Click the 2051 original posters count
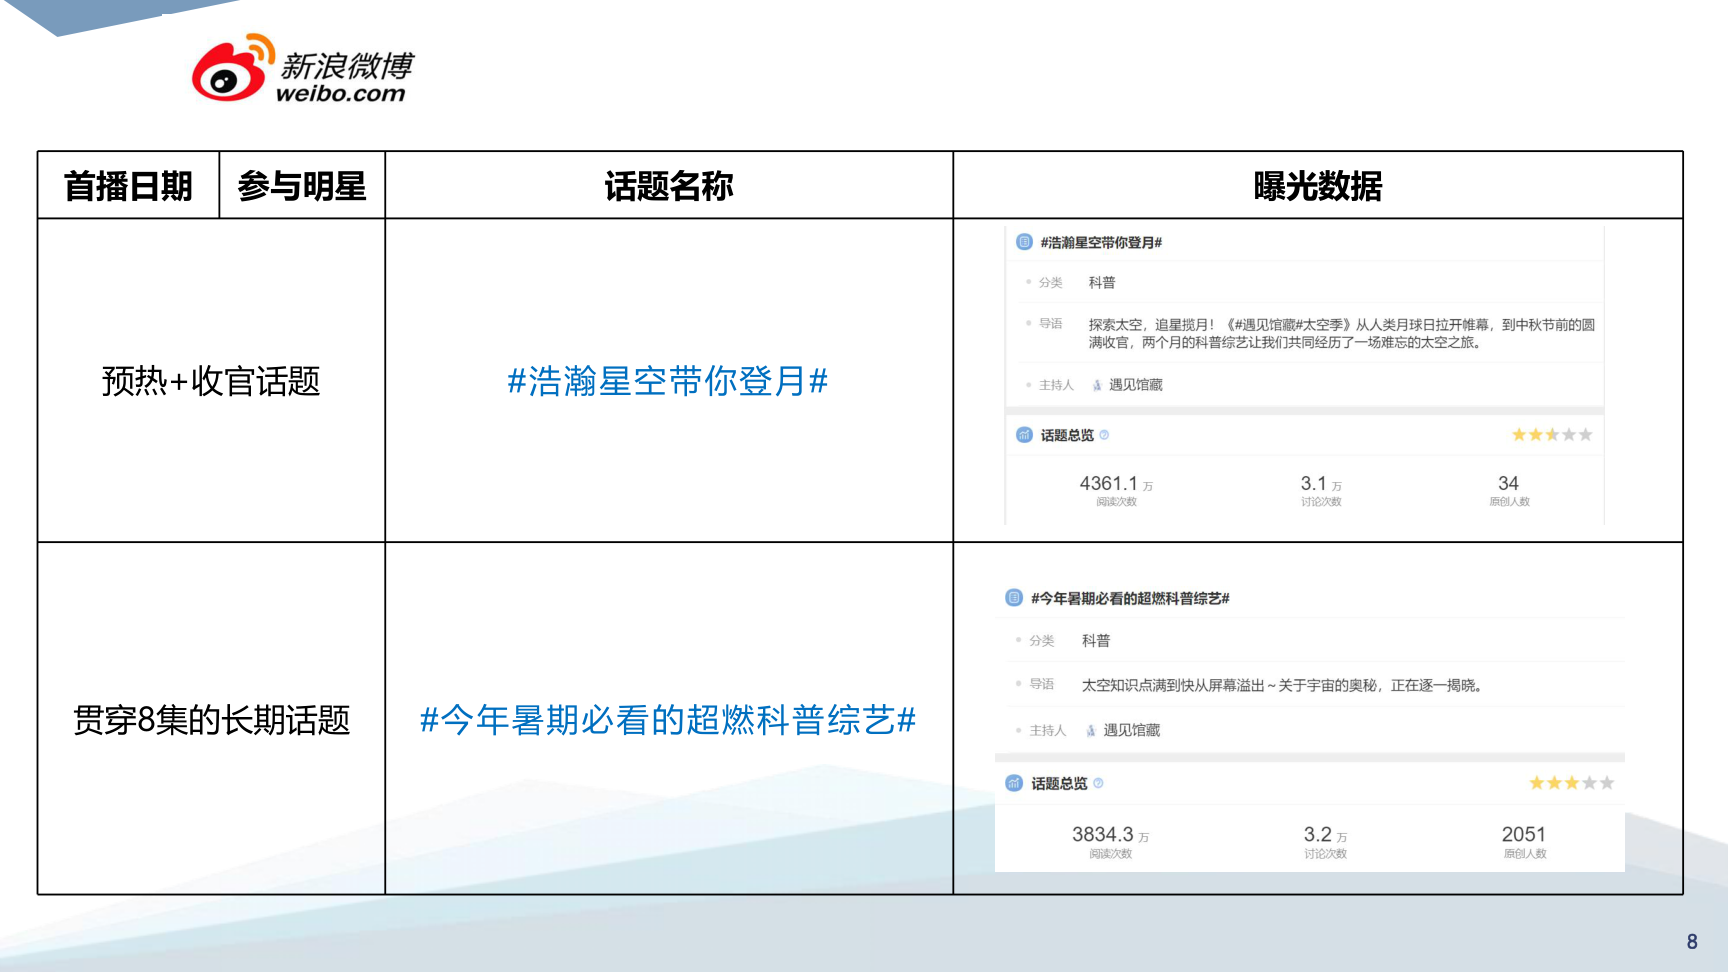 (x=1524, y=835)
